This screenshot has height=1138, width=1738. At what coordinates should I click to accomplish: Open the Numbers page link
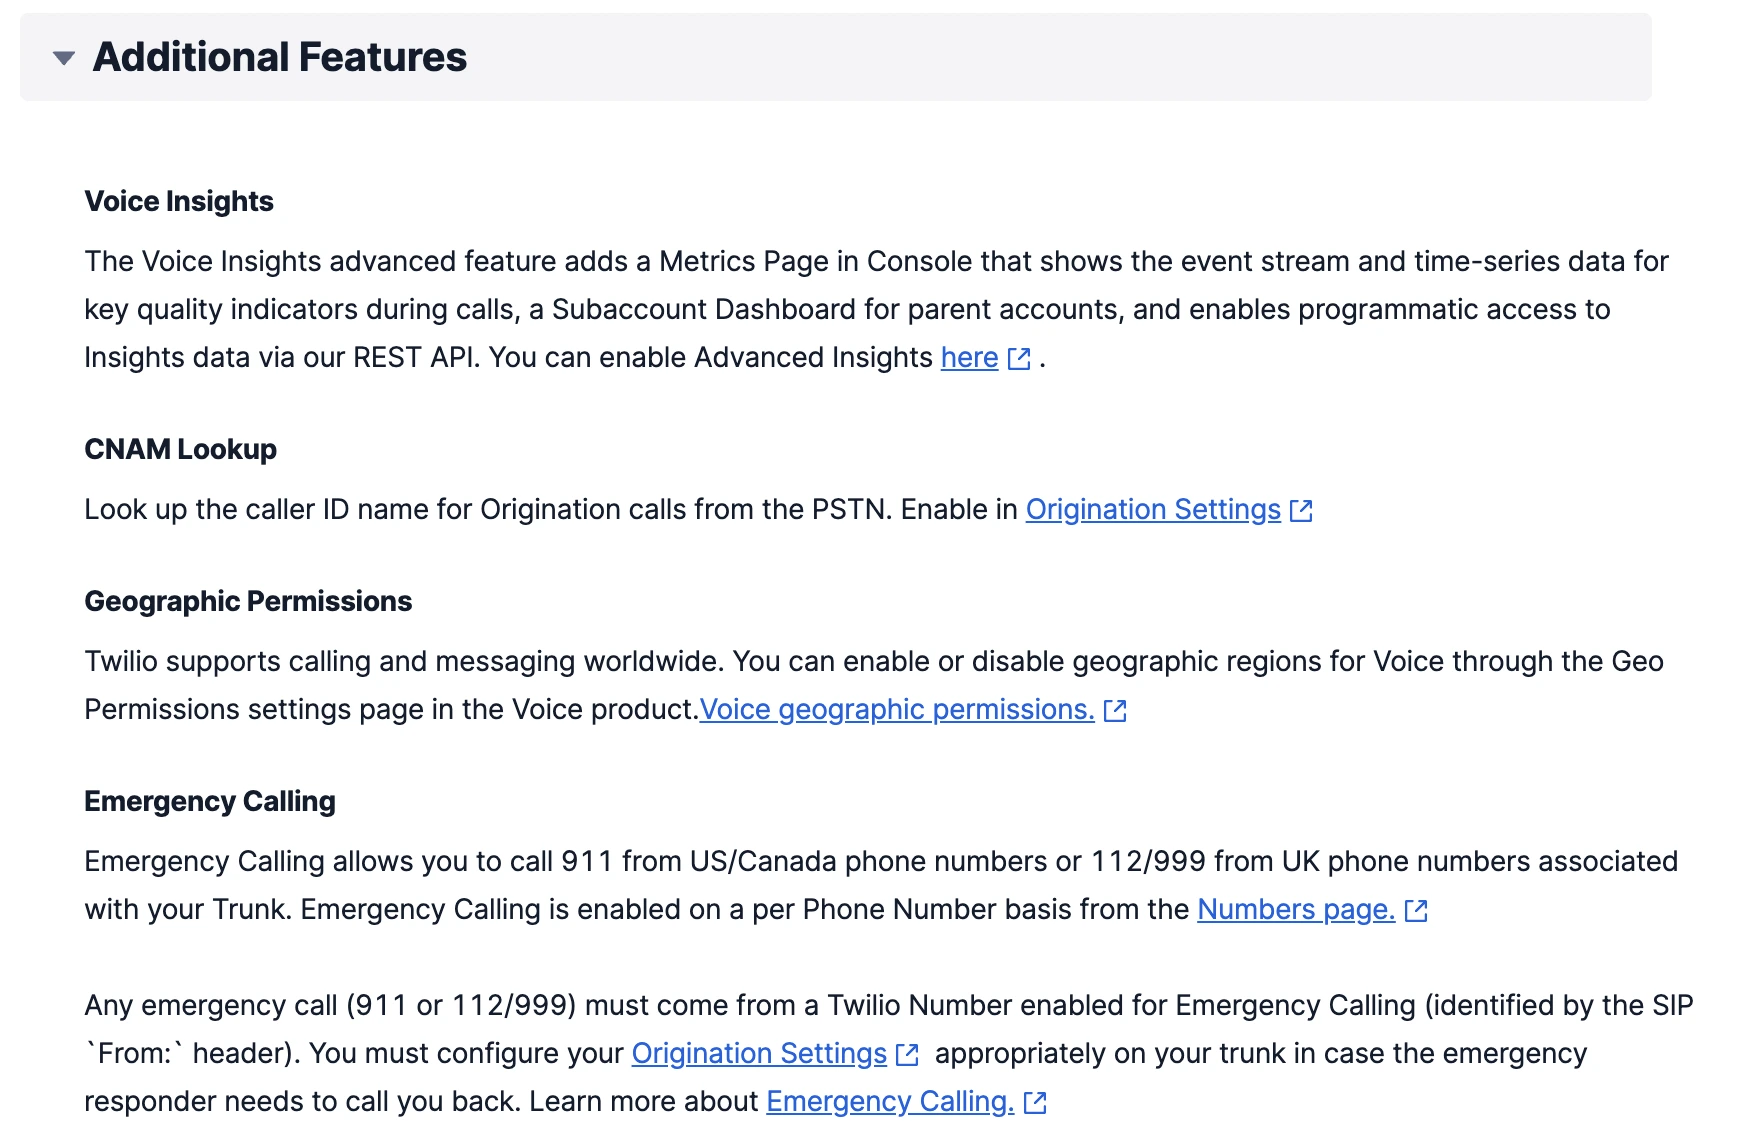click(1294, 910)
